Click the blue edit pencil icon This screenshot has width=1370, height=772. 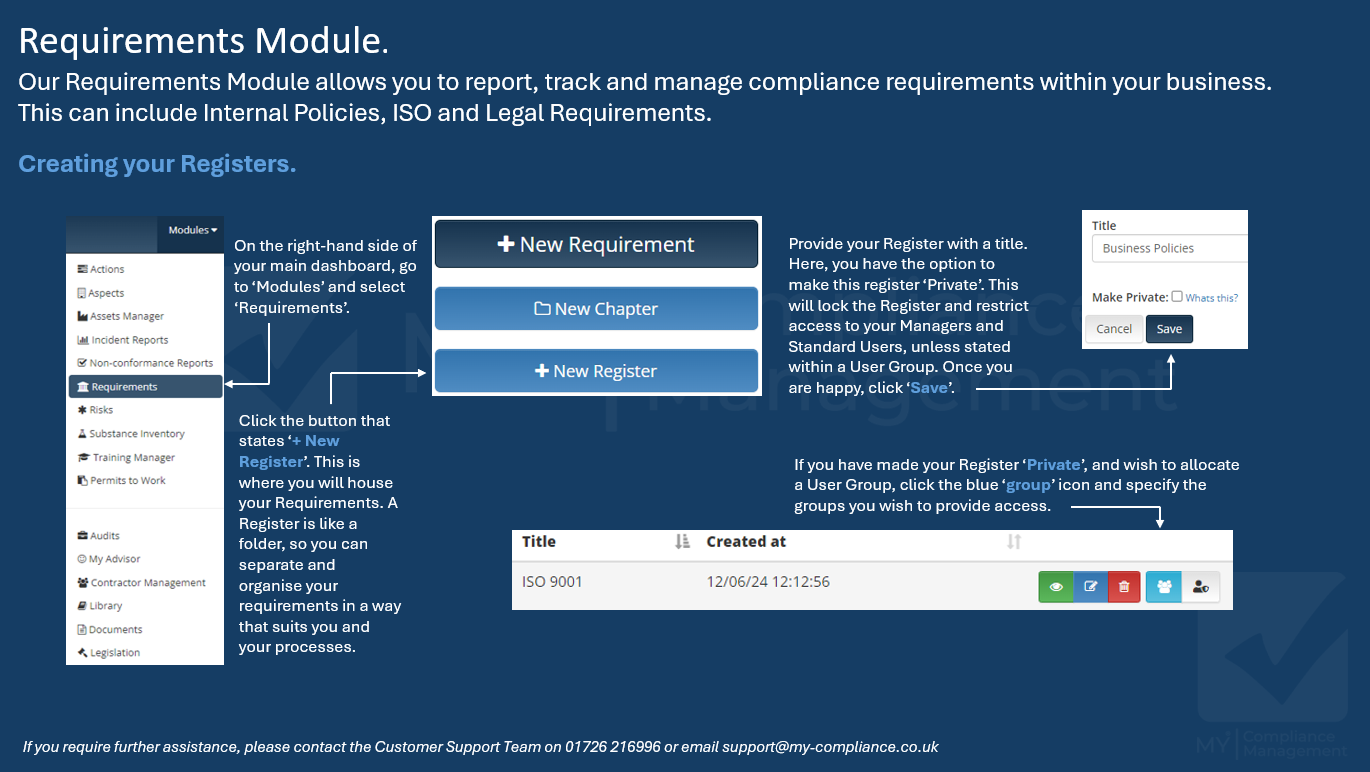1090,587
